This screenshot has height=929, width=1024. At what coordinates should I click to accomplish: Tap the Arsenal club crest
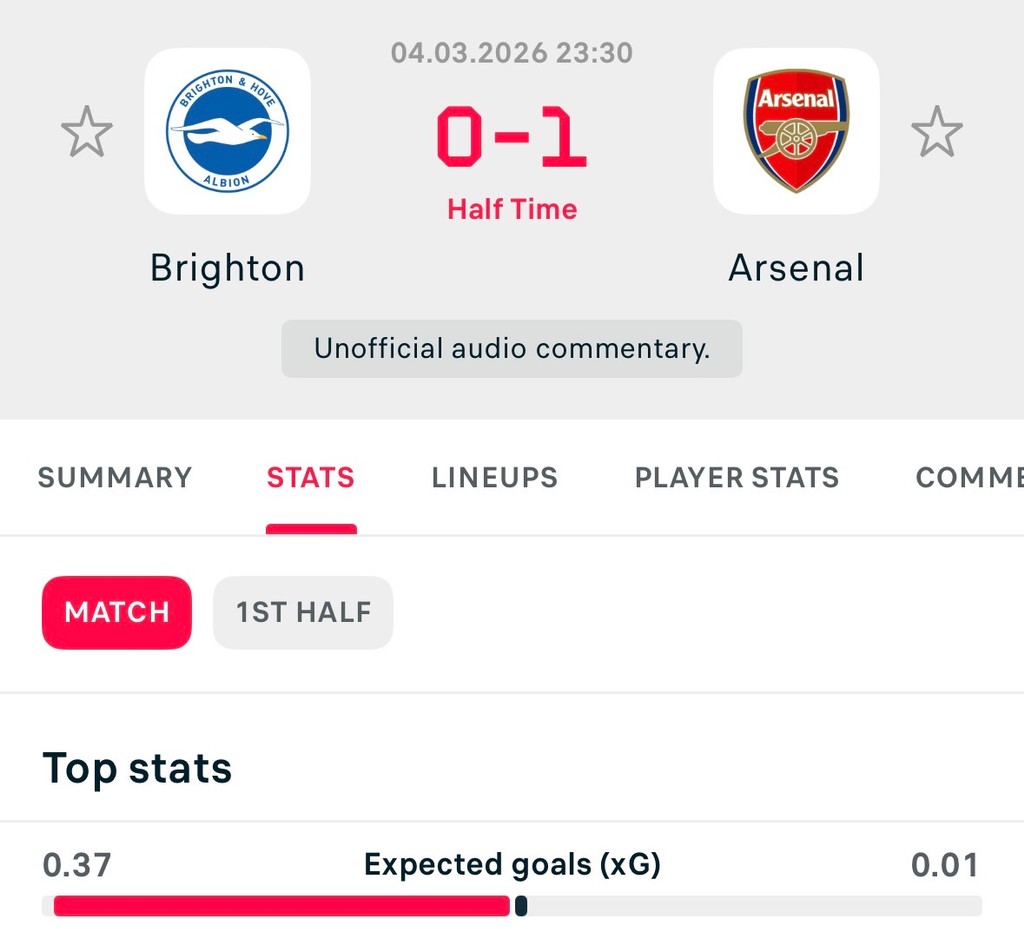click(796, 131)
